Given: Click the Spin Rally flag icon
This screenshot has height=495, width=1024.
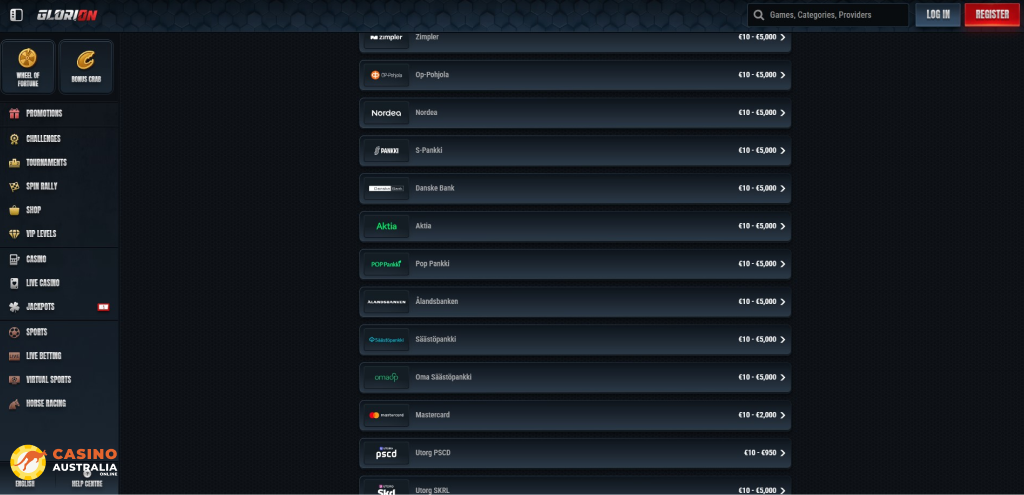Looking at the screenshot, I should click(x=14, y=186).
